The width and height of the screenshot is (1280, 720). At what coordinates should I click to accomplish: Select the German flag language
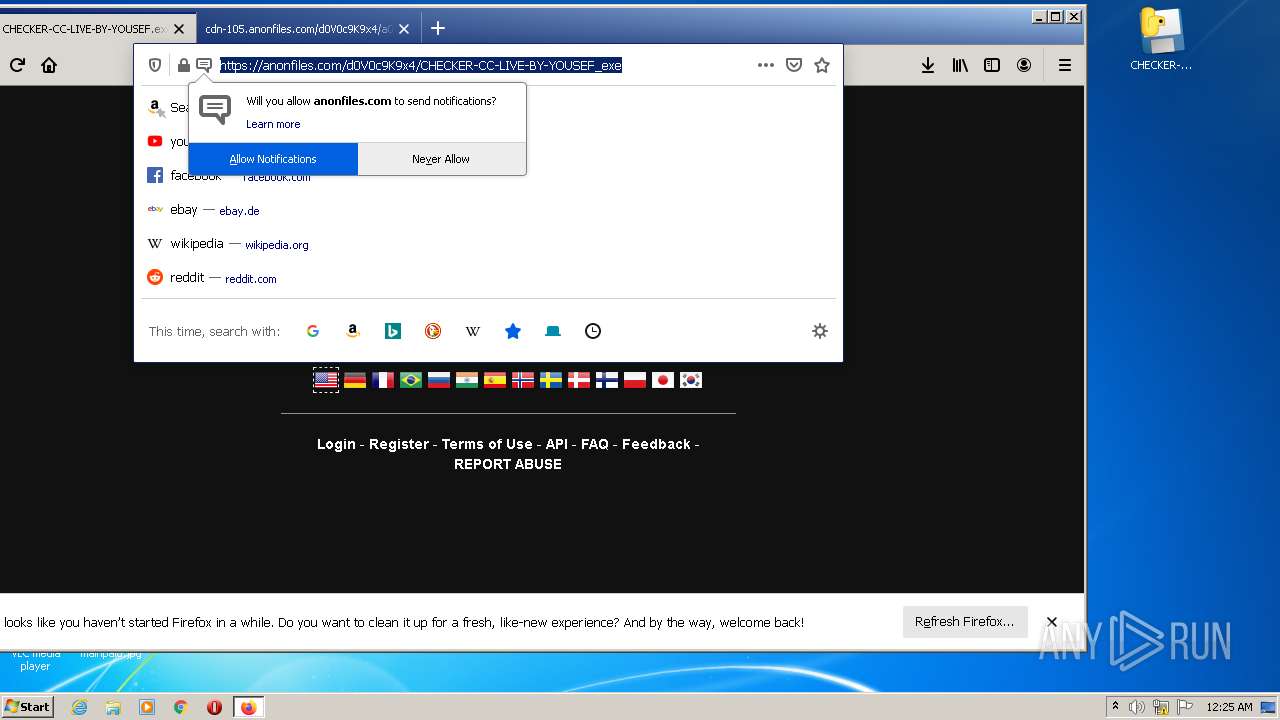tap(355, 380)
